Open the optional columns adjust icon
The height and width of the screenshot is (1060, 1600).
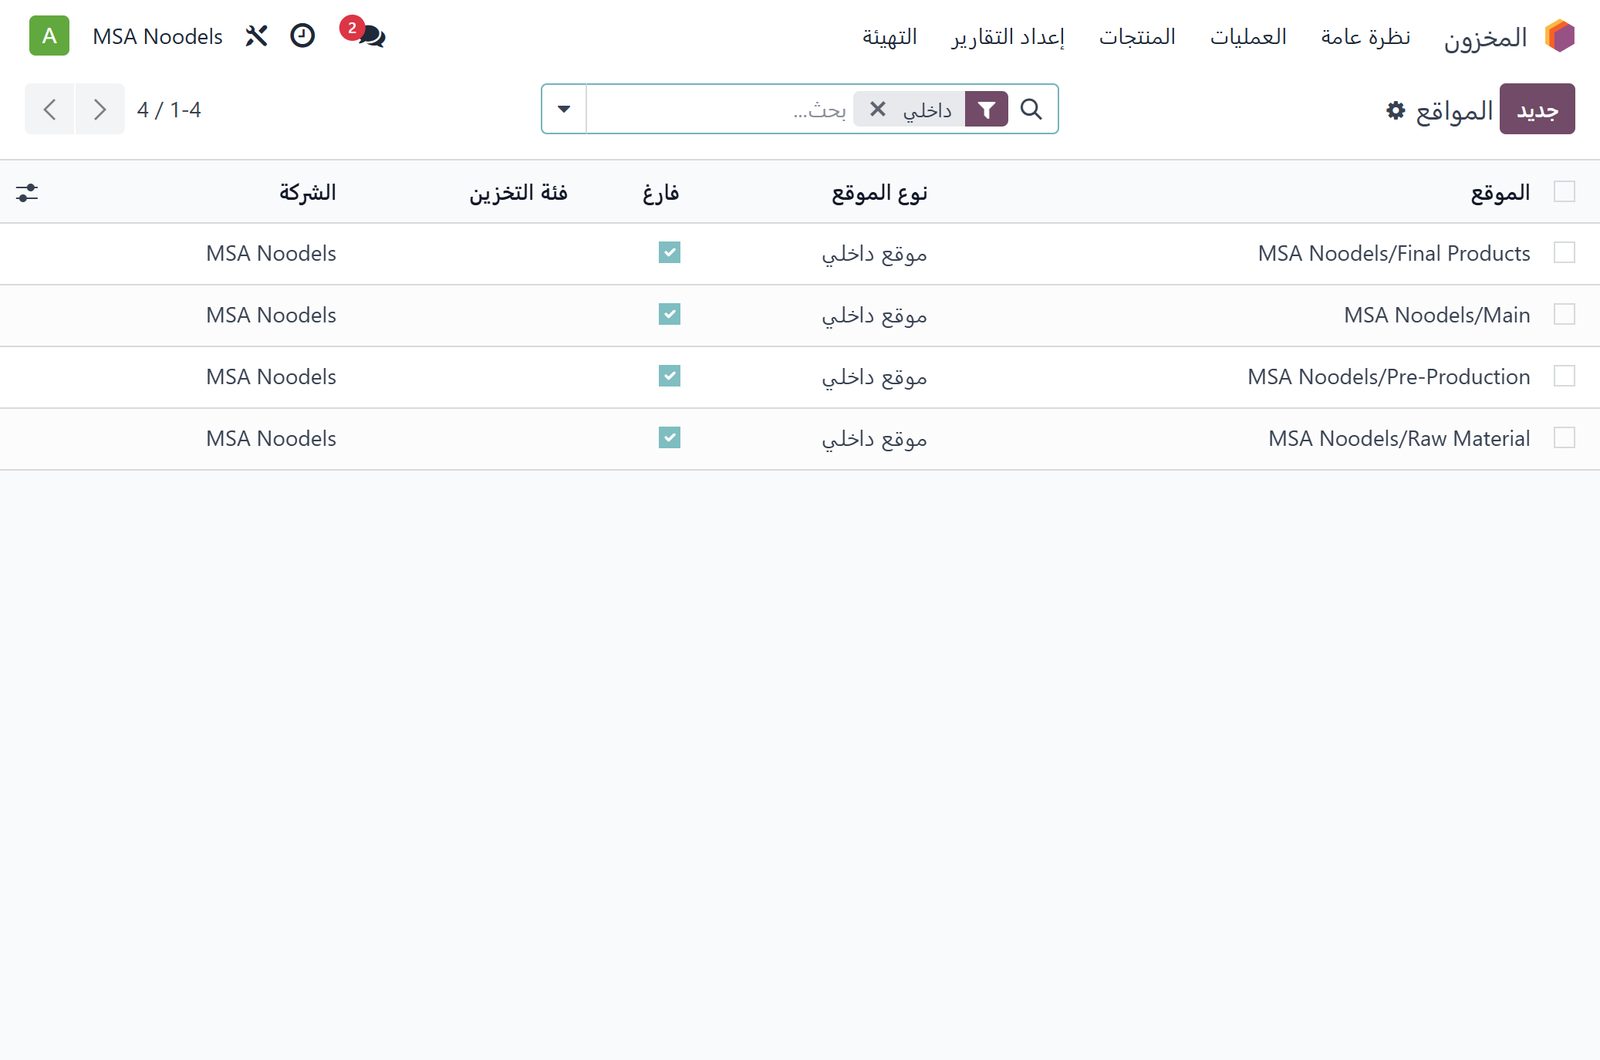(27, 192)
